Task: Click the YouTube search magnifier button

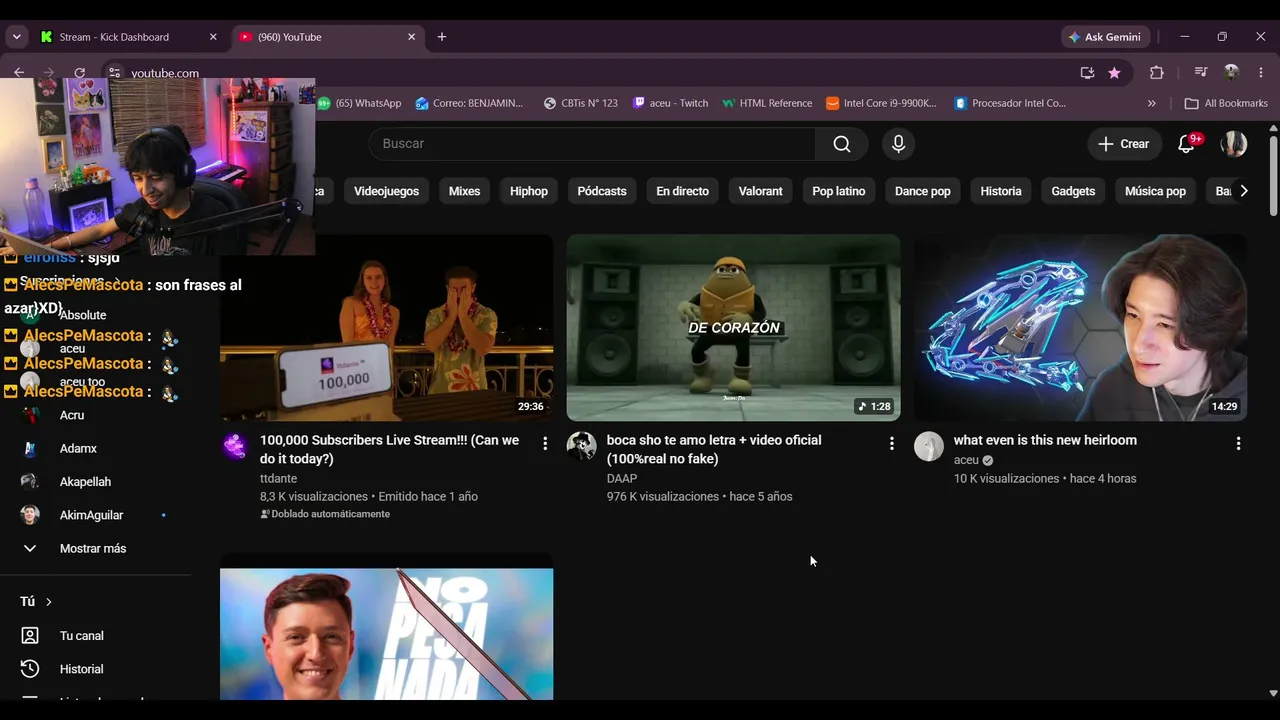Action: [842, 144]
